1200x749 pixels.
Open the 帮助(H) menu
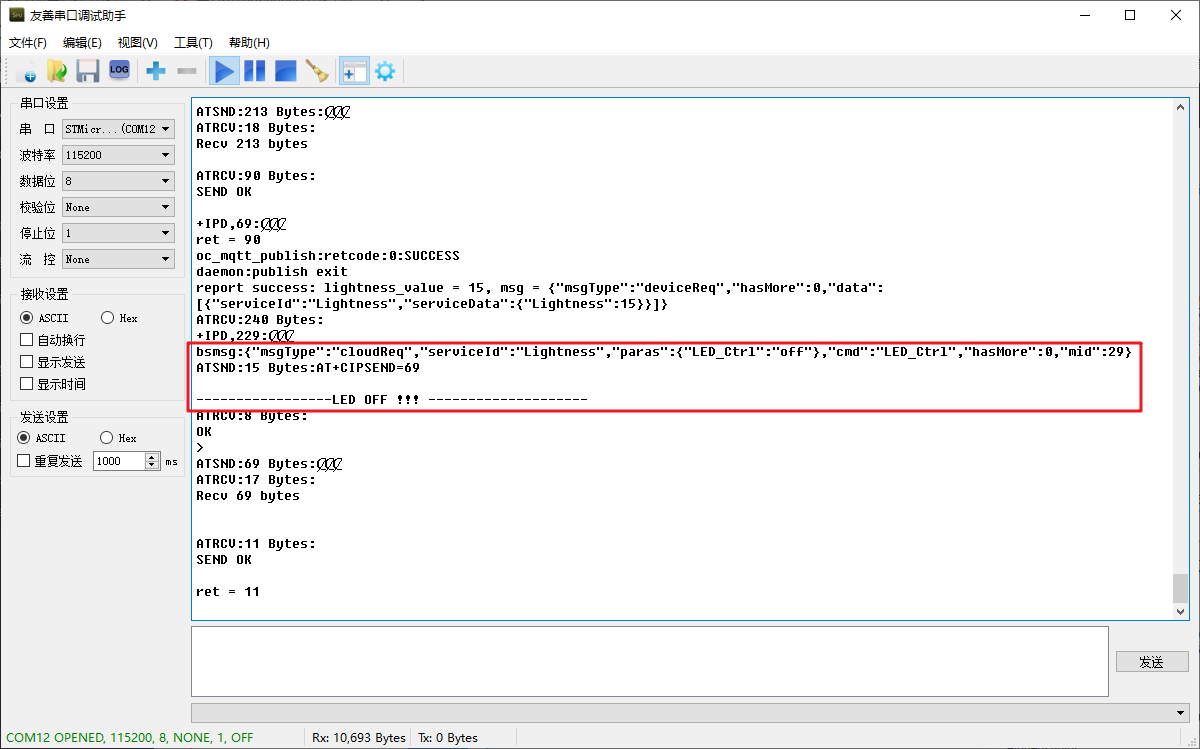(249, 43)
